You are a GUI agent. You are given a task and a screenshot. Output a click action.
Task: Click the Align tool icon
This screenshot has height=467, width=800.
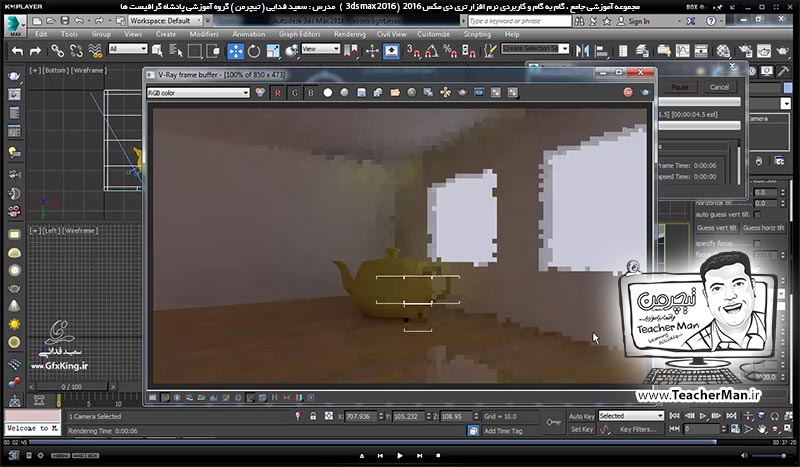(602, 51)
